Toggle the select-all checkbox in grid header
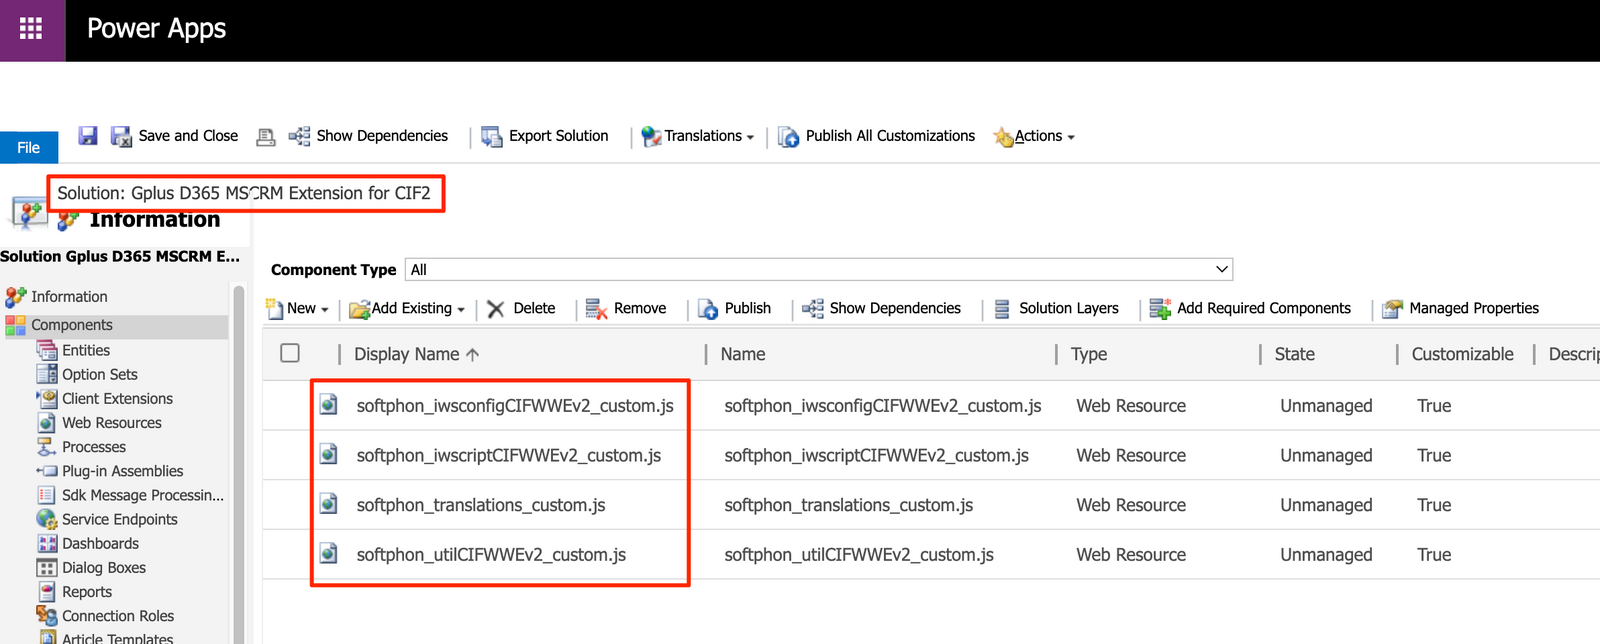Image resolution: width=1600 pixels, height=644 pixels. [x=290, y=353]
